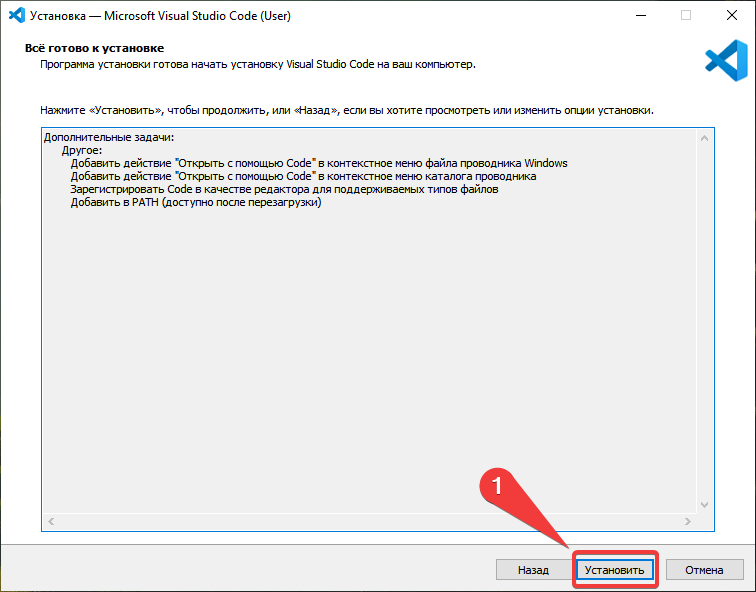The width and height of the screenshot is (756, 592).
Task: Click the horizontal scroll right arrow
Action: pyautogui.click(x=688, y=521)
